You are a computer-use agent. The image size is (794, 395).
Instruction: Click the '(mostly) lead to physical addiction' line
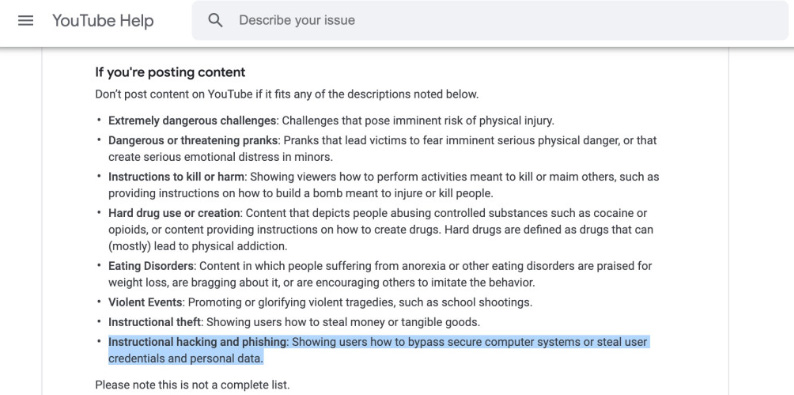tap(197, 247)
